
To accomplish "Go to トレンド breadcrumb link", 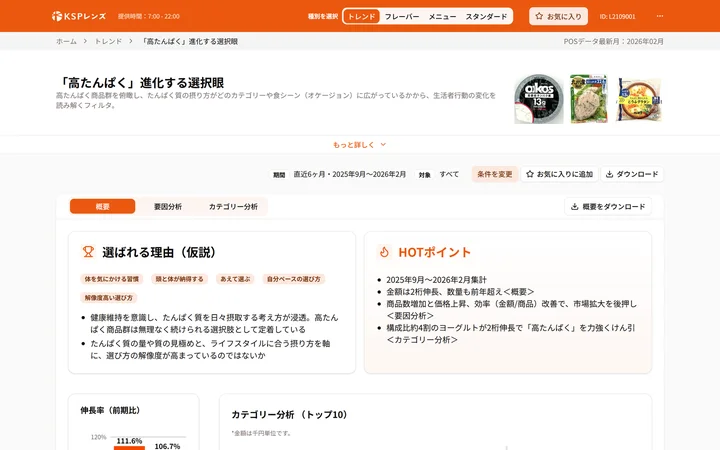I will pyautogui.click(x=108, y=41).
